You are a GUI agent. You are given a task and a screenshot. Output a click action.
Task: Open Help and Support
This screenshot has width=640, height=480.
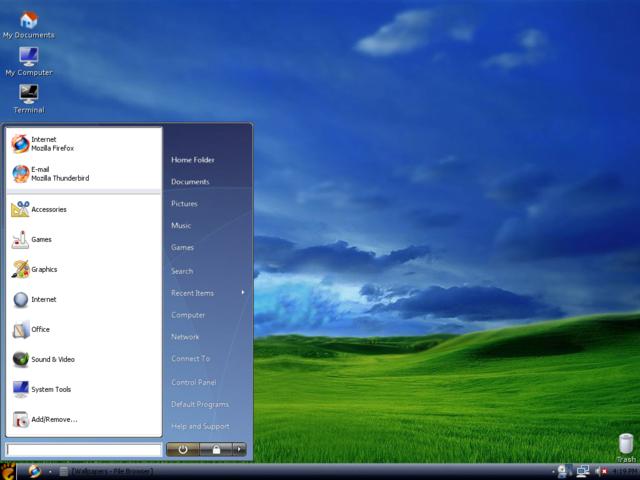pyautogui.click(x=200, y=426)
